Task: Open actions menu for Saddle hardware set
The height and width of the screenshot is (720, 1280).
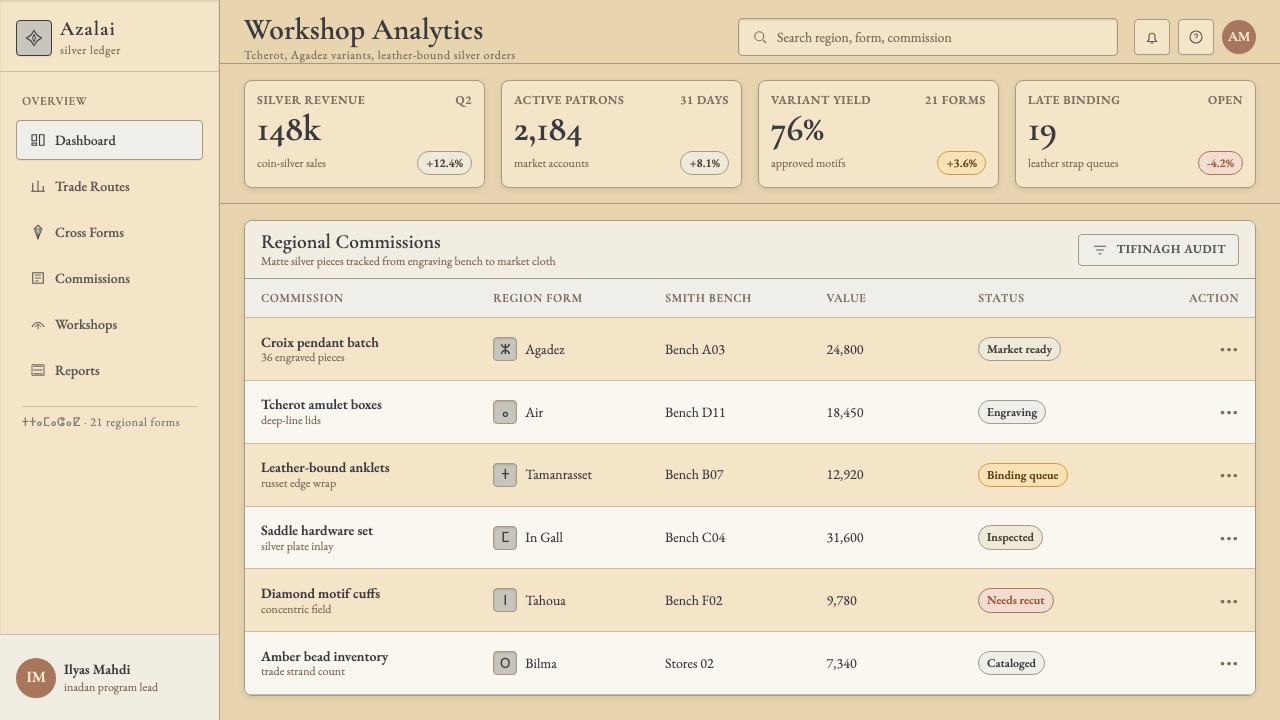Action: coord(1229,538)
